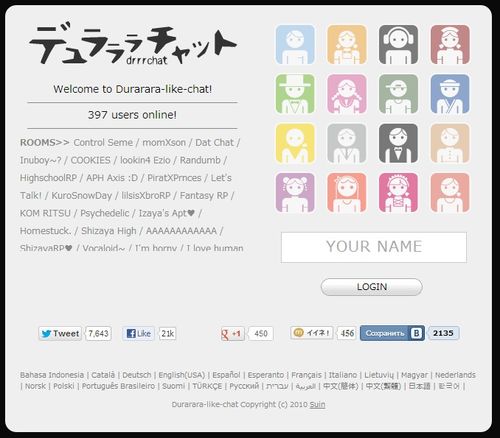Select the blue sailor cap avatar
The width and height of the screenshot is (500, 438).
(x=450, y=94)
